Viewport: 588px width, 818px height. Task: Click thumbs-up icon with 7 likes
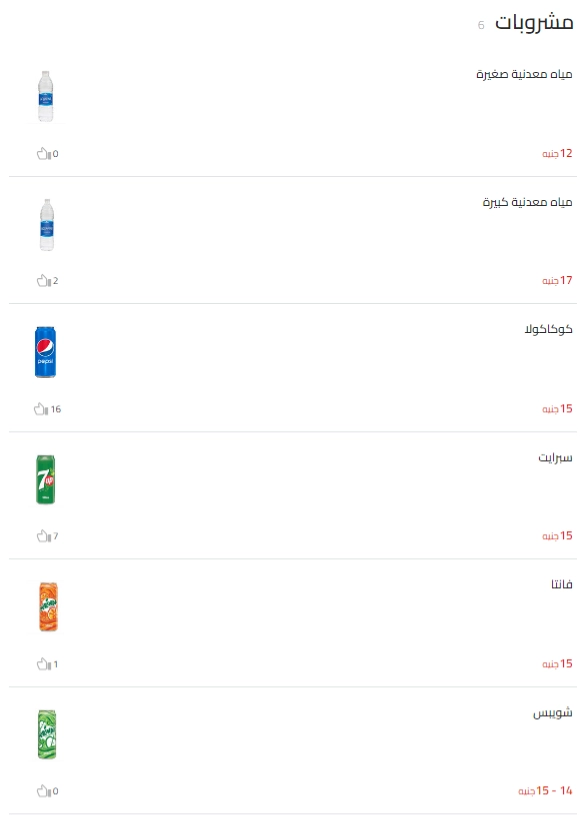(x=43, y=536)
